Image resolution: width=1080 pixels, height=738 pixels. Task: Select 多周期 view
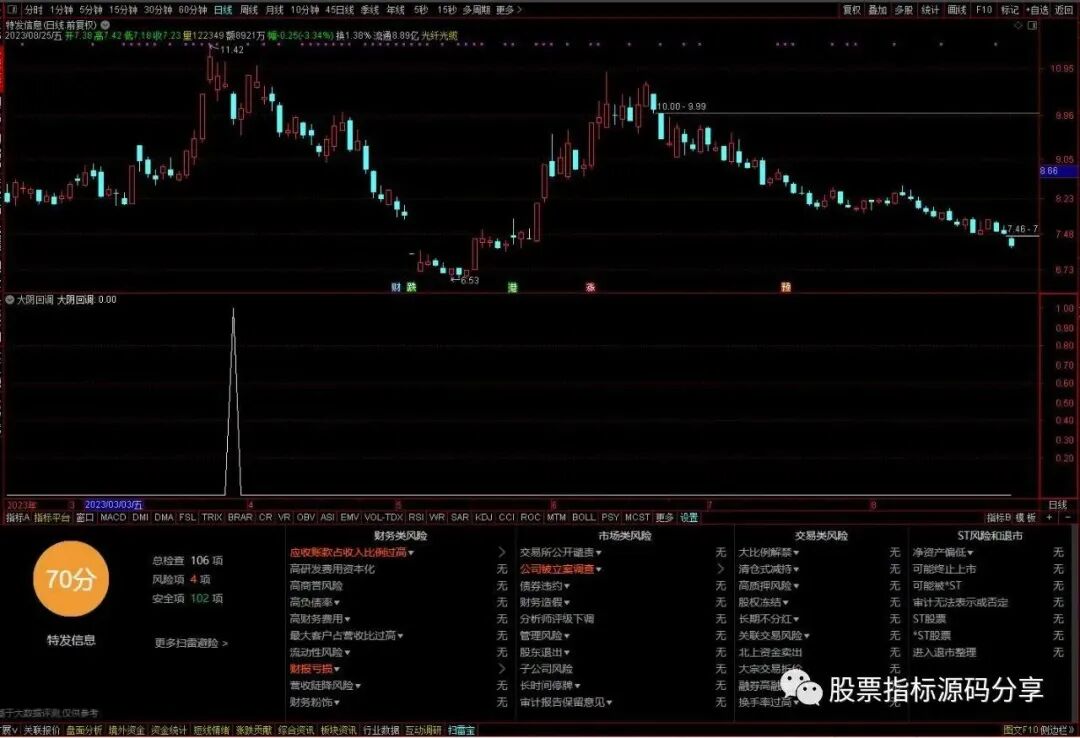click(476, 10)
